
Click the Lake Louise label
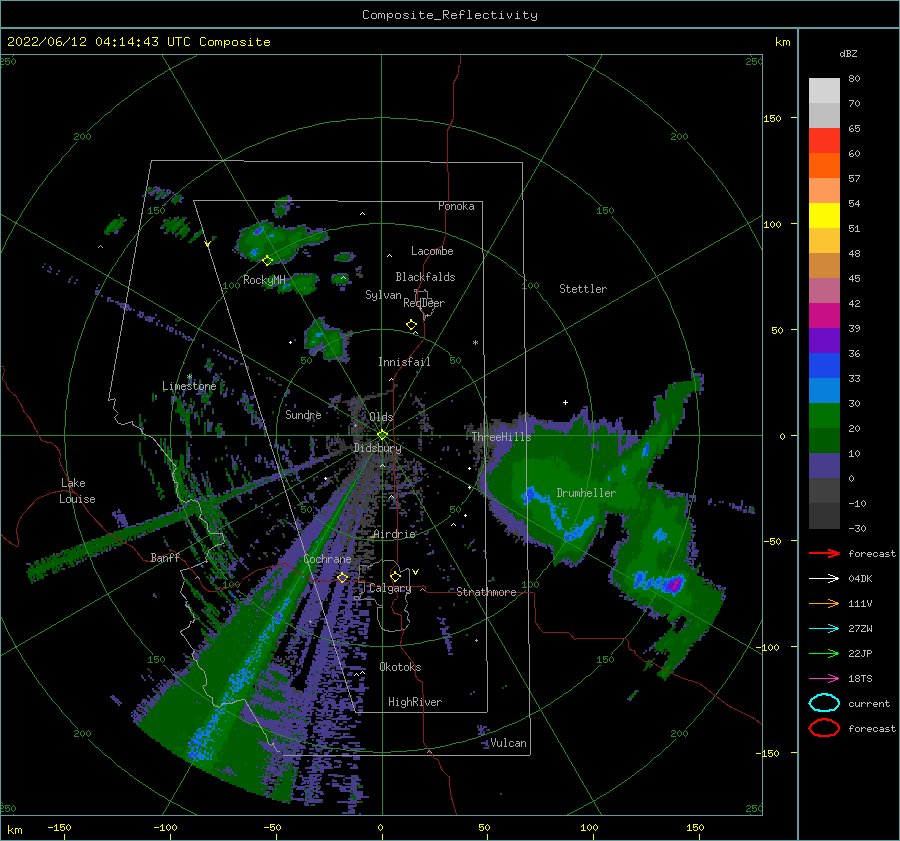(77, 491)
